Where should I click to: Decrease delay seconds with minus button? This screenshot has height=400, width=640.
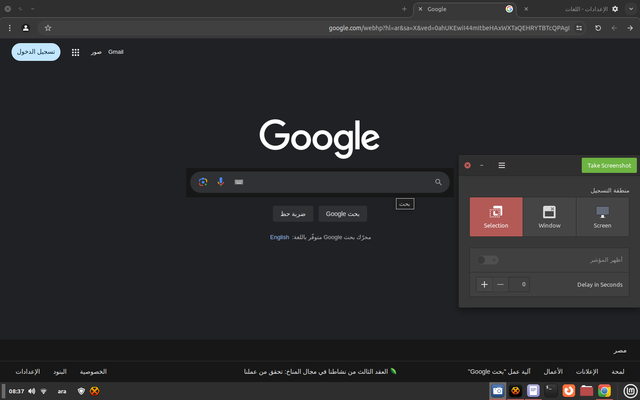[x=500, y=284]
